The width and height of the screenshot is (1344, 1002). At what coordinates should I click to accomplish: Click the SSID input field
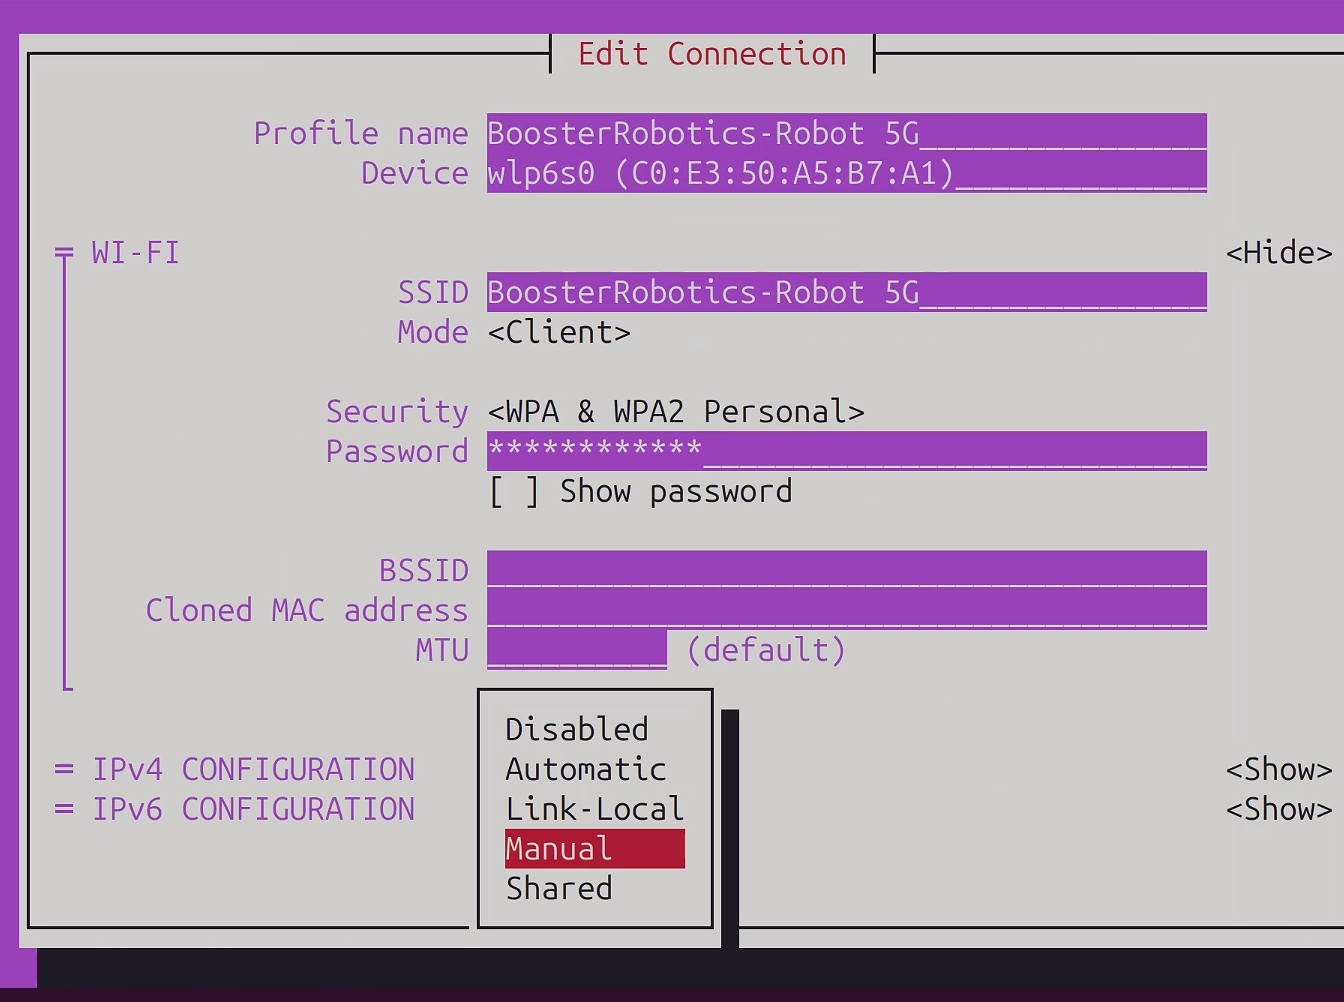click(847, 291)
